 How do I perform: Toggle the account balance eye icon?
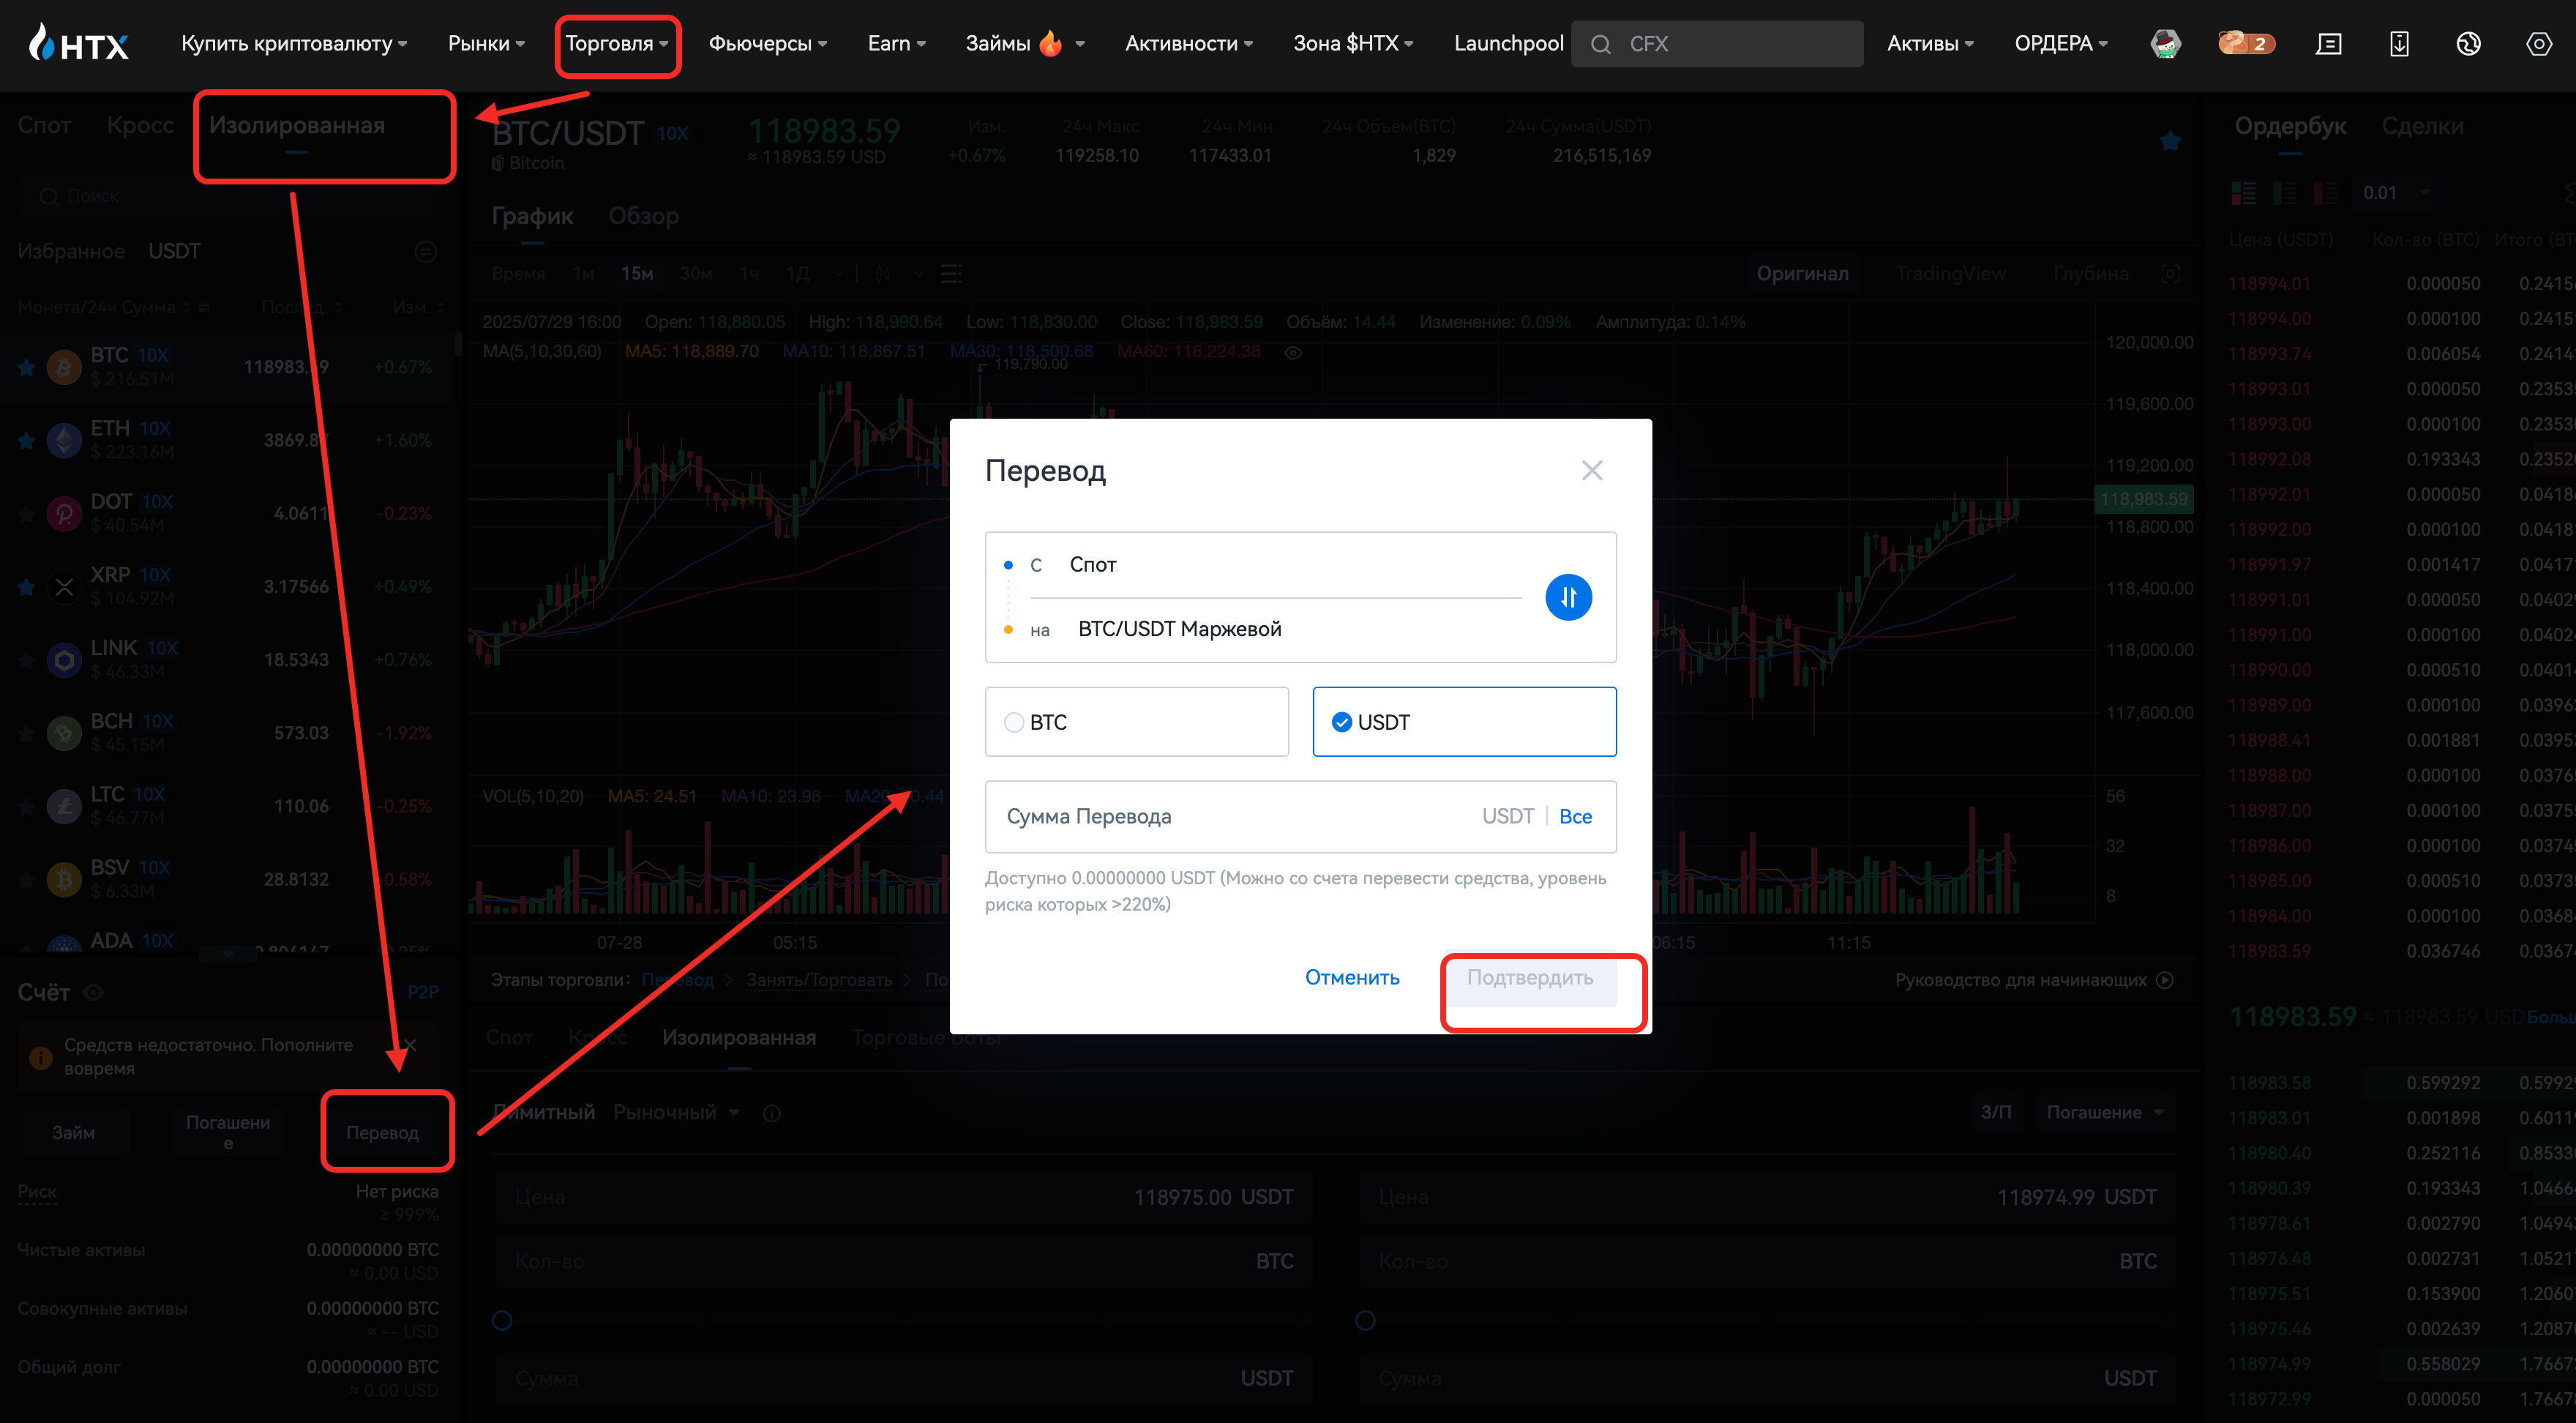[x=94, y=992]
